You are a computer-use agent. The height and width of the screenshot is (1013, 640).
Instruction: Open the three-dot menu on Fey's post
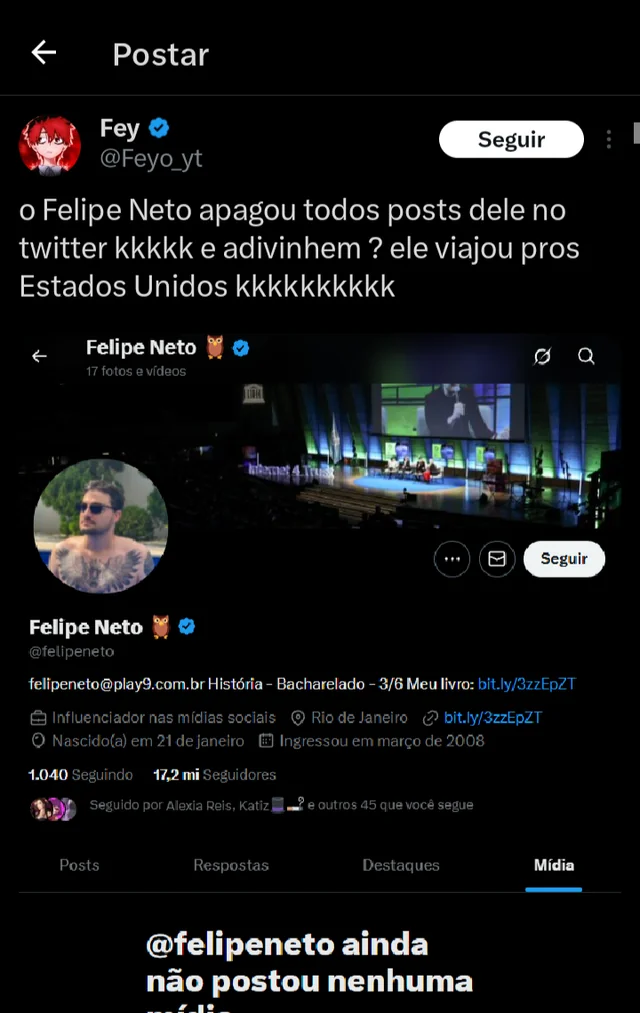point(608,140)
